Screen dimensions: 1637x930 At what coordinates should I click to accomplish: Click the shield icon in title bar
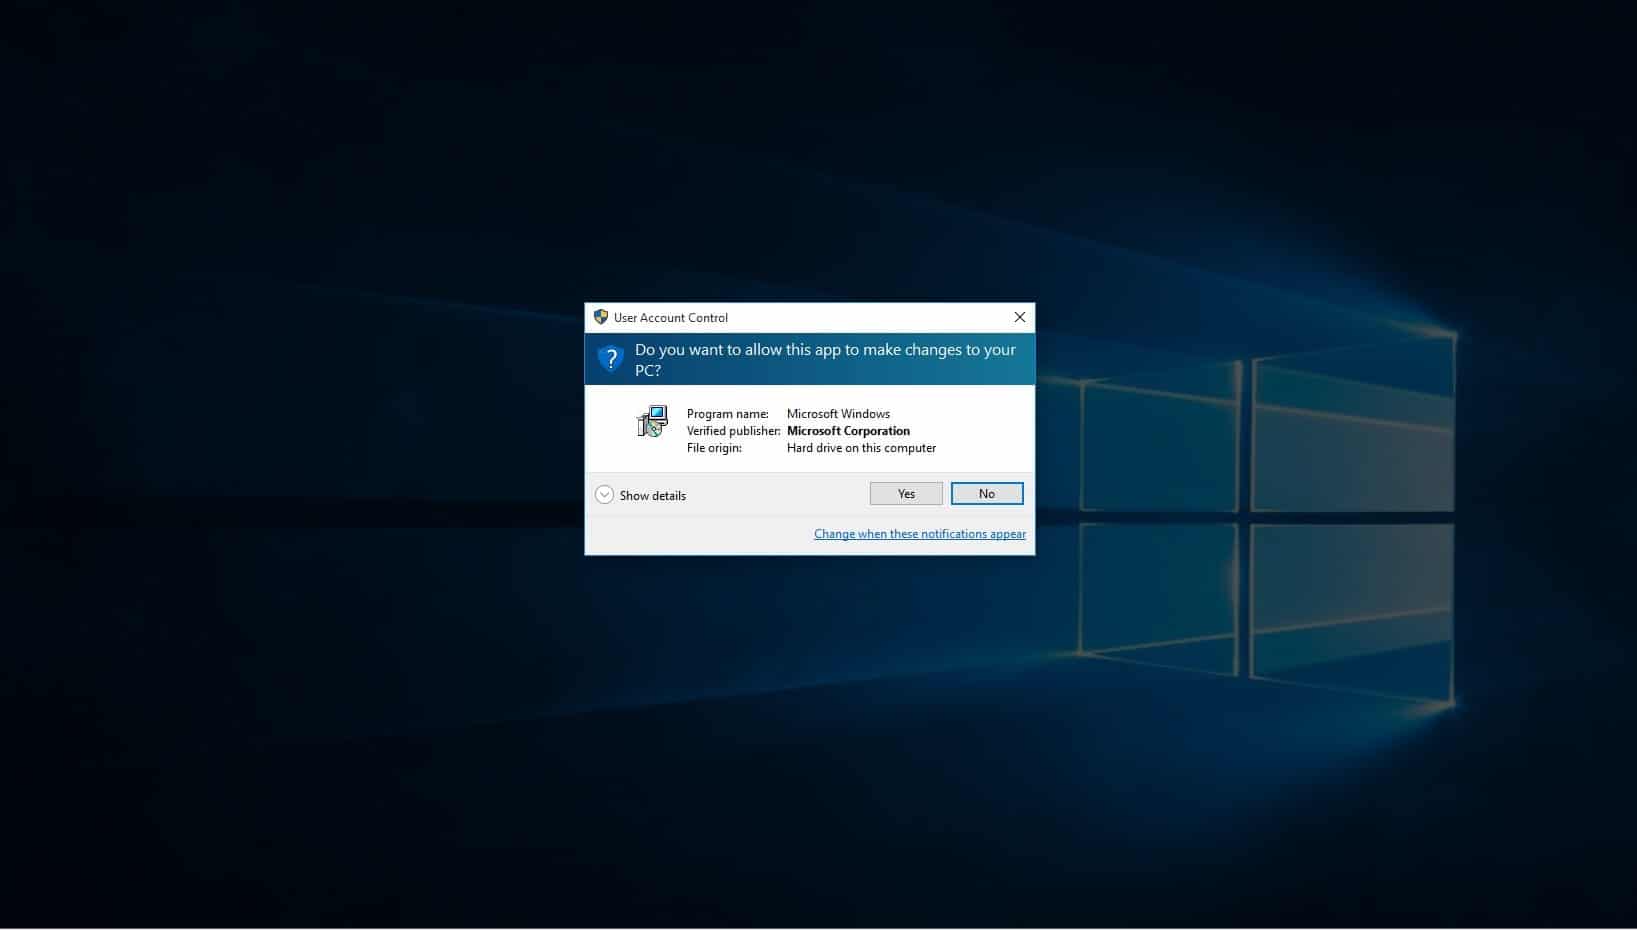pyautogui.click(x=601, y=317)
